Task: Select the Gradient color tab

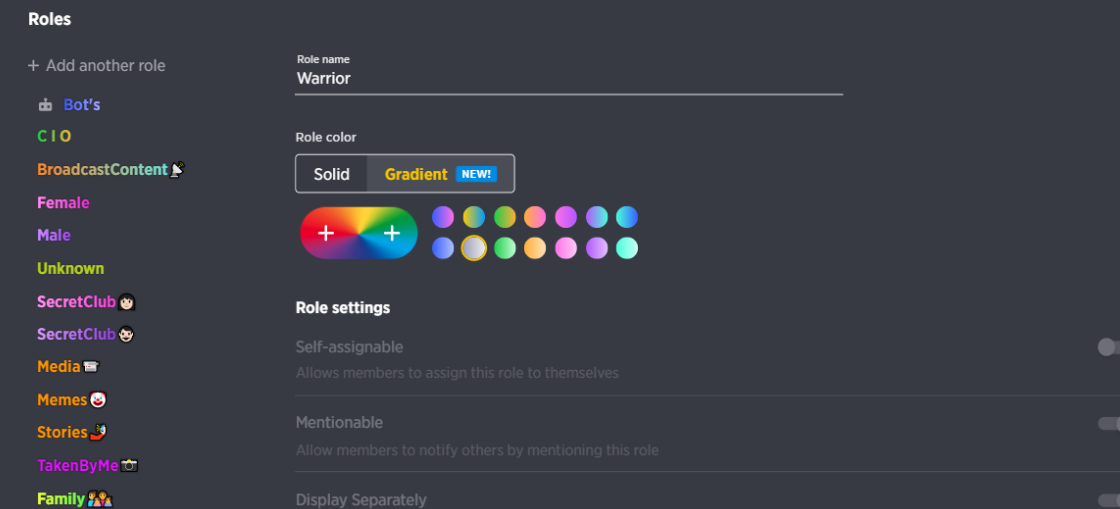Action: [440, 174]
